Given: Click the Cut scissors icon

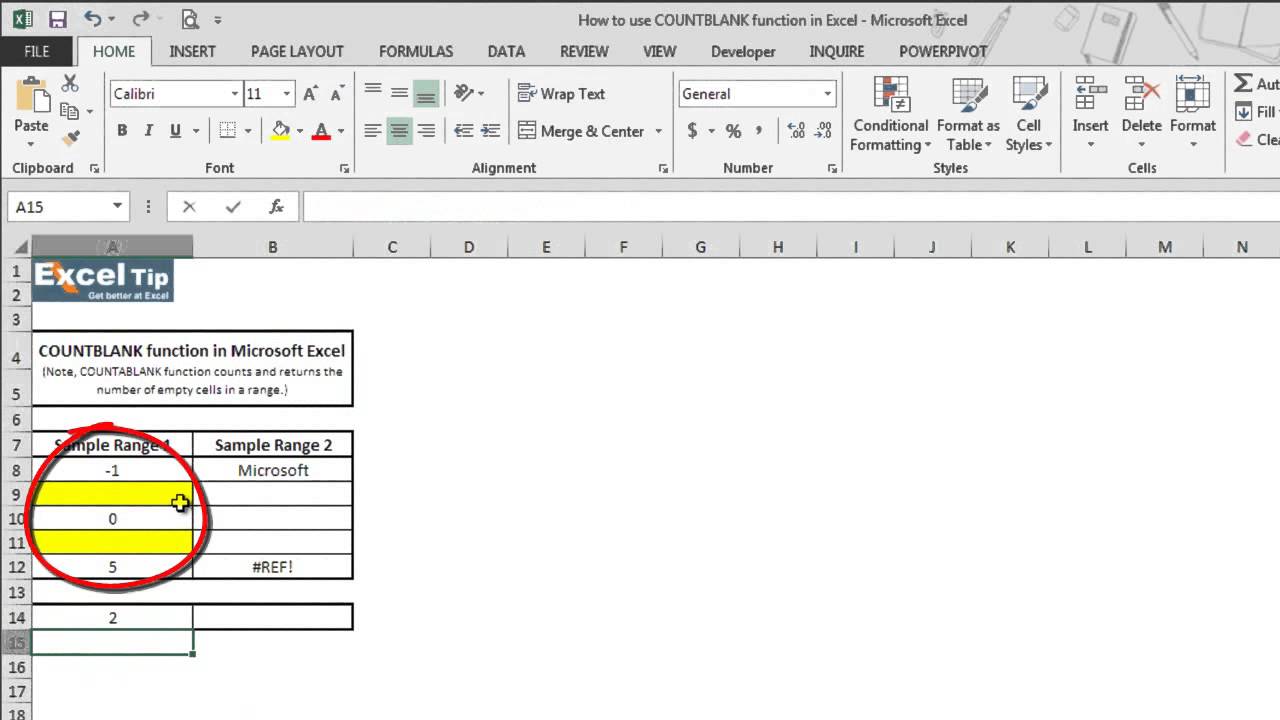Looking at the screenshot, I should click(x=70, y=84).
